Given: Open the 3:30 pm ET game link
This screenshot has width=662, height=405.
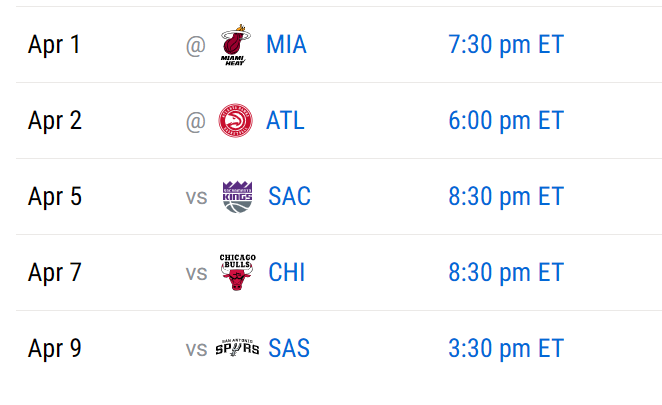Looking at the screenshot, I should [506, 349].
